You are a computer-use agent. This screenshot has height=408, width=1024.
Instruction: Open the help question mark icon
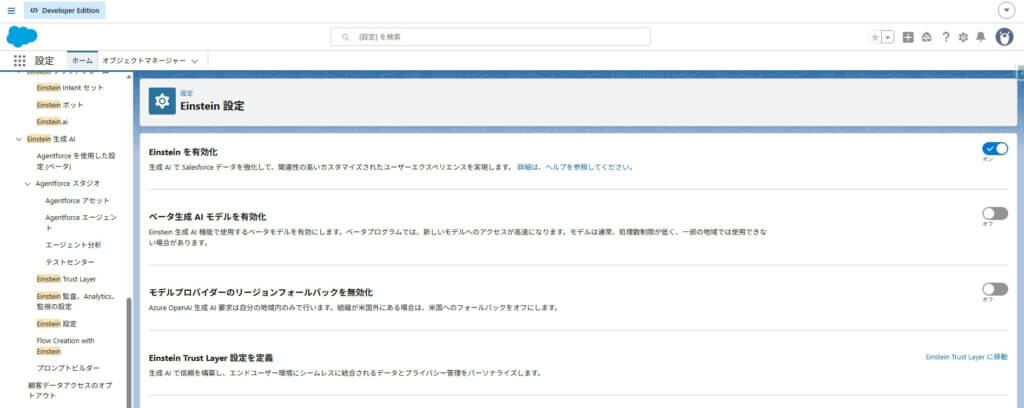[945, 38]
